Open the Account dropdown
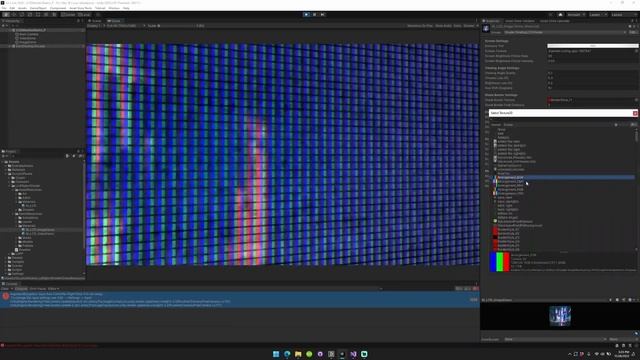Screen dimensions: 640x360 point(576,14)
